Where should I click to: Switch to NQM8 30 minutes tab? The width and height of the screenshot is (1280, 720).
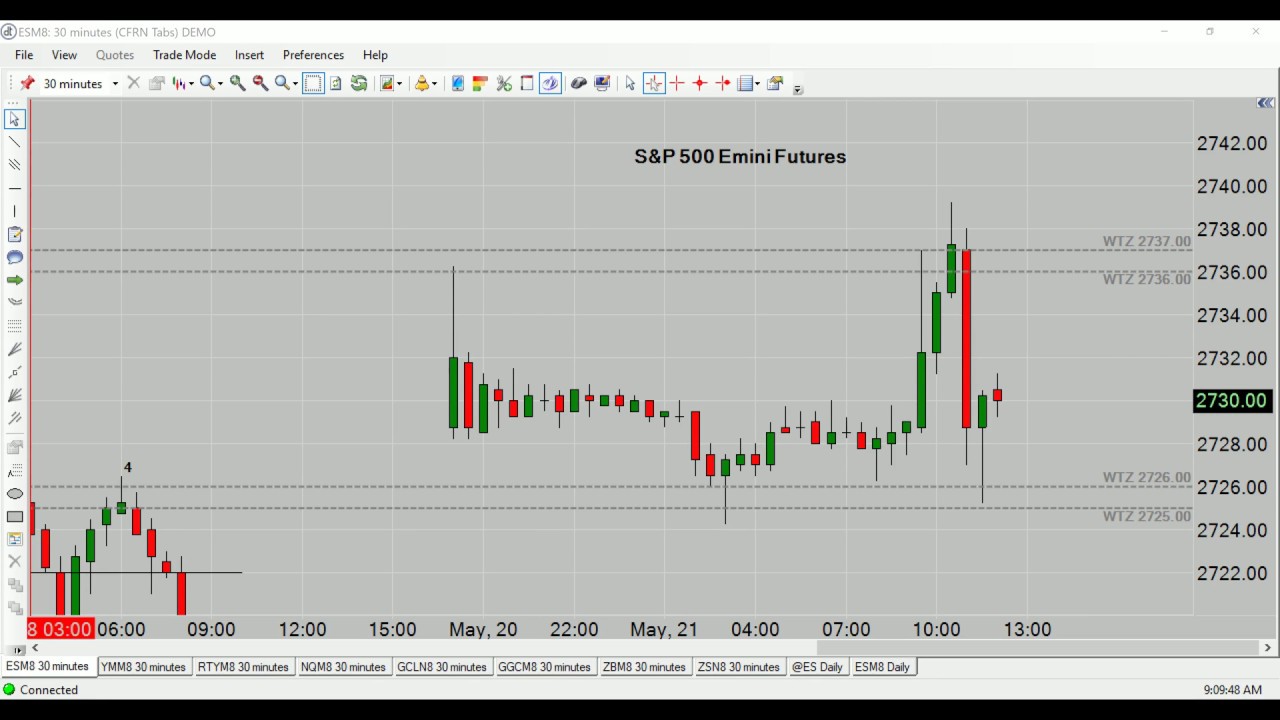(x=343, y=667)
